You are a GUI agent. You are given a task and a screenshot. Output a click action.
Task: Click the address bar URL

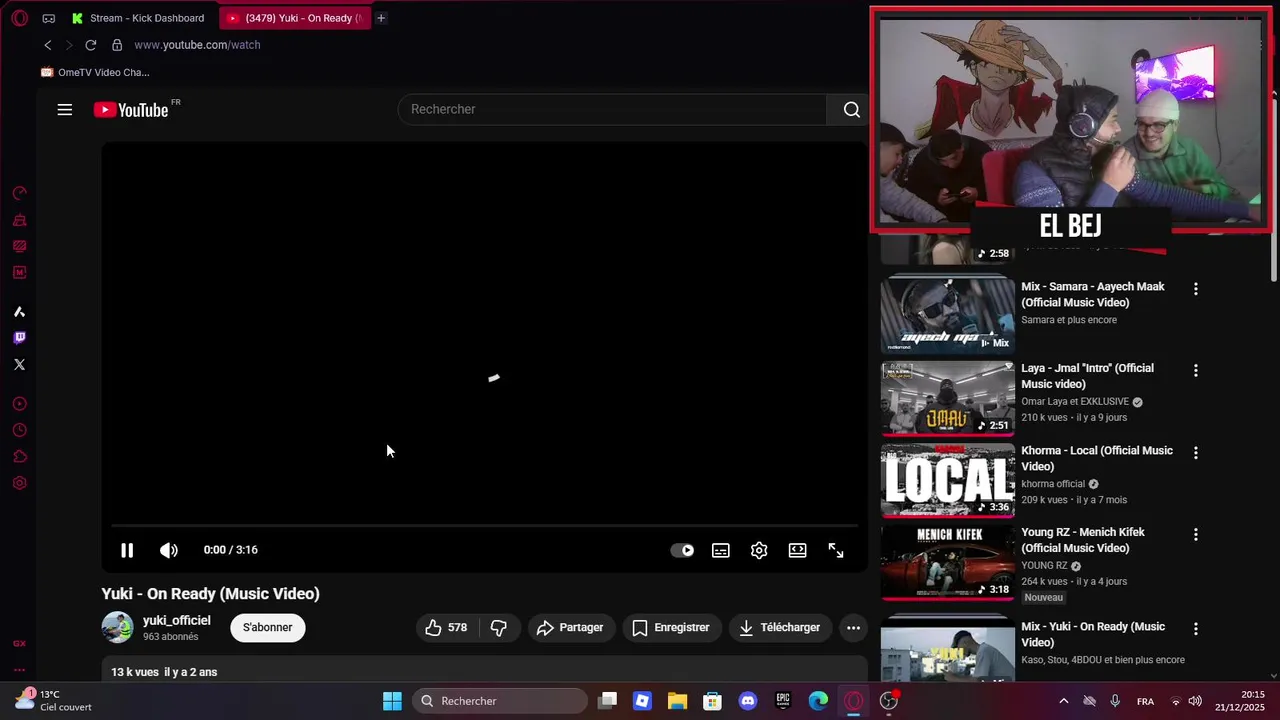(197, 45)
